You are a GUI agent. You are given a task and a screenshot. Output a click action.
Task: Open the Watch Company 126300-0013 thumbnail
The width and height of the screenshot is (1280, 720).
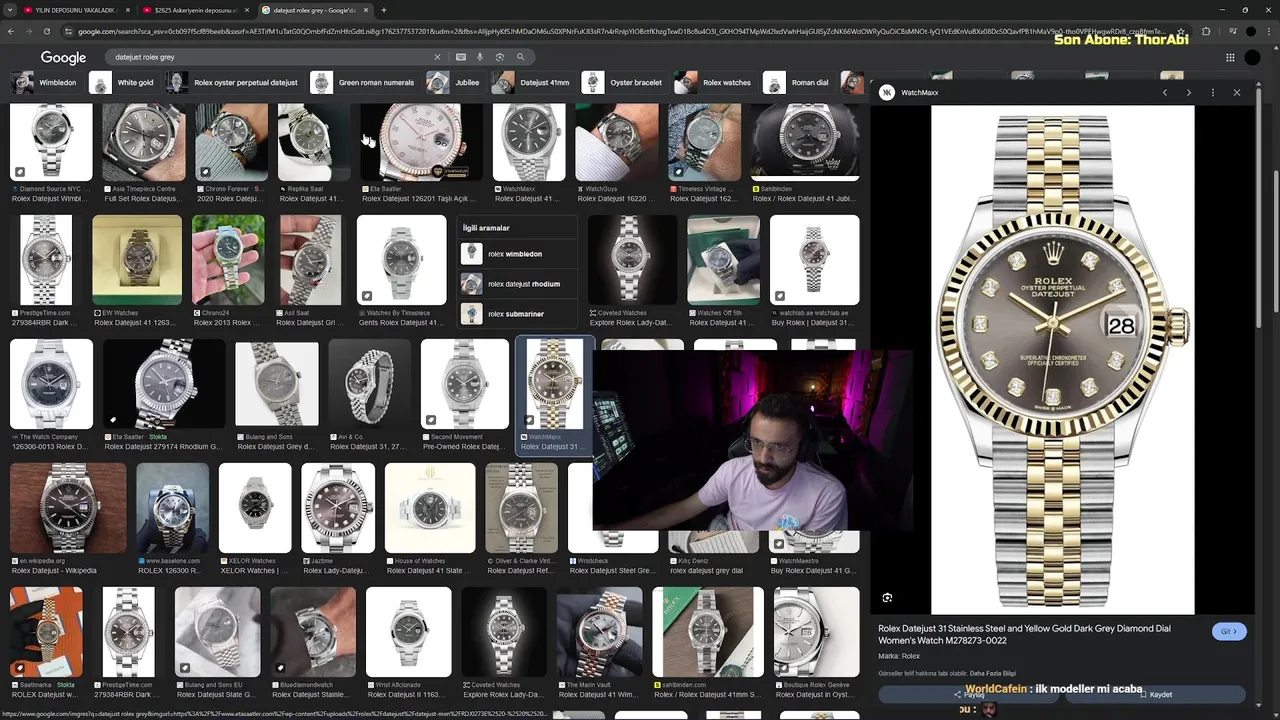51,384
